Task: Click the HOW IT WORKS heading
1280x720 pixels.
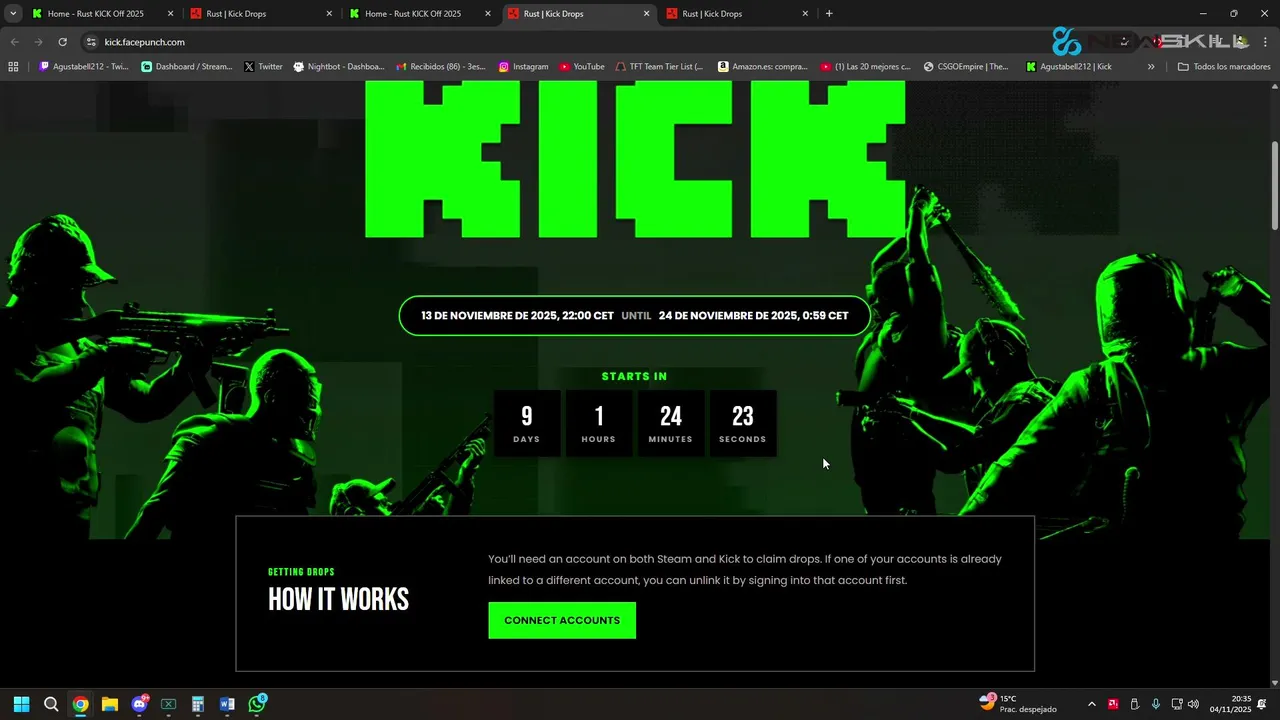Action: click(x=338, y=600)
